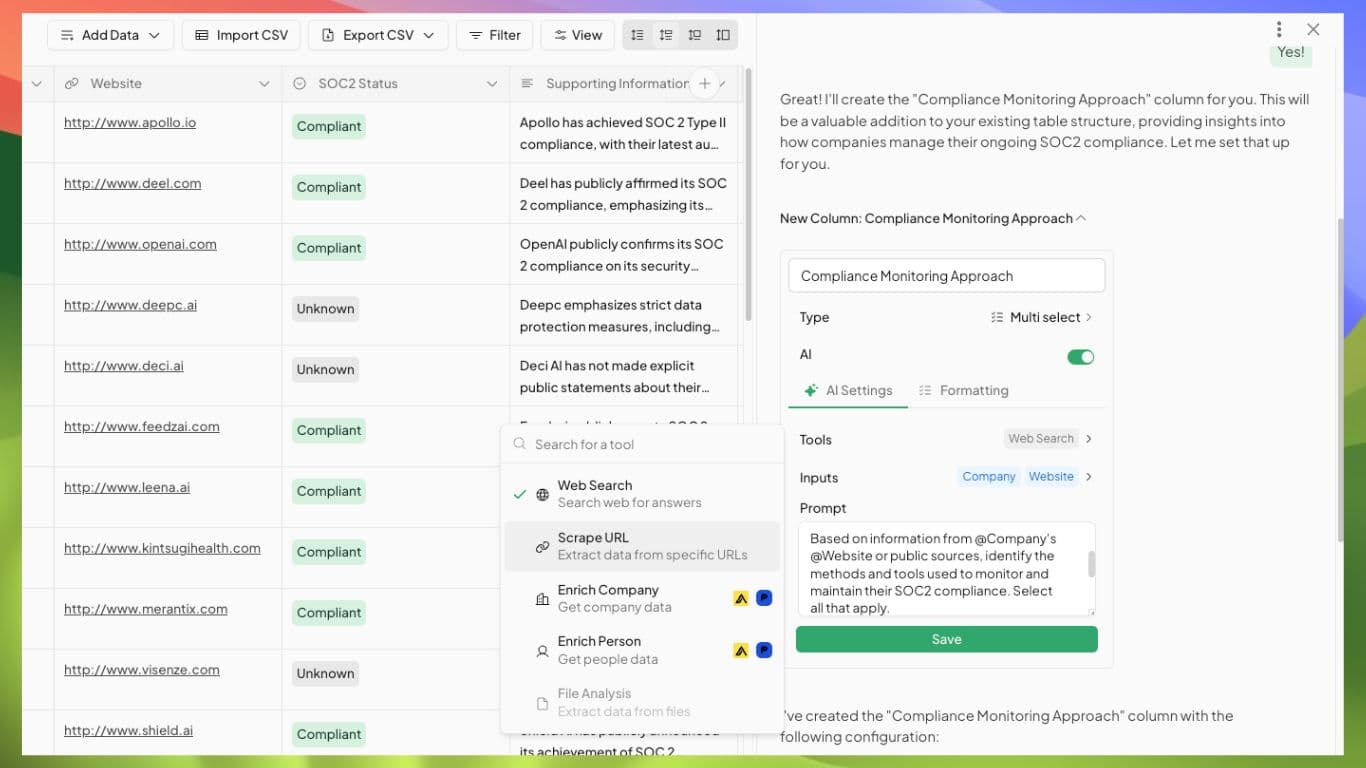The width and height of the screenshot is (1366, 768).
Task: Select the AI Settings tab
Action: click(x=848, y=391)
